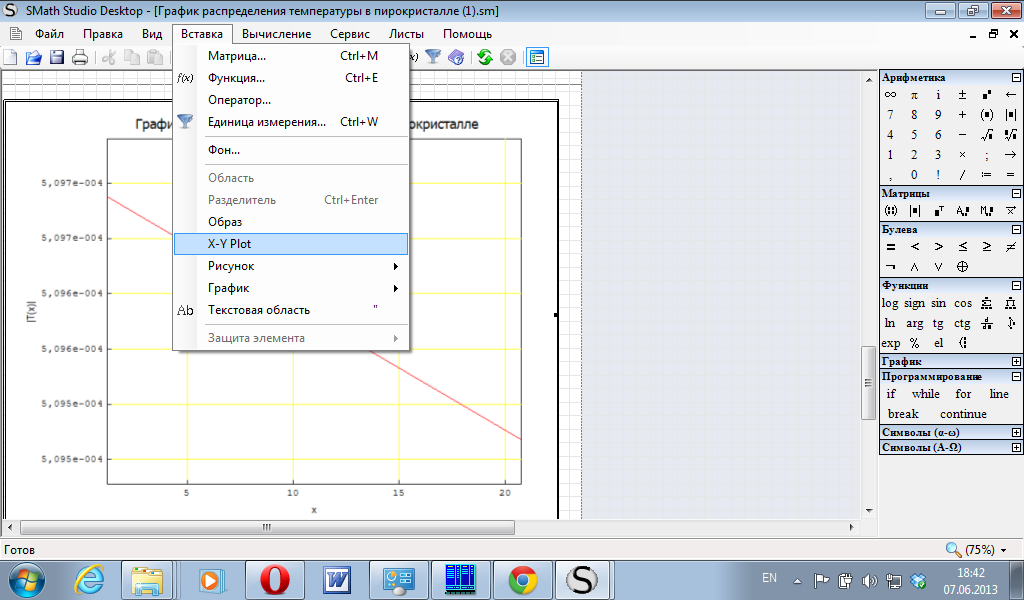Insert the pi constant from Arithmetic panel

[x=914, y=95]
